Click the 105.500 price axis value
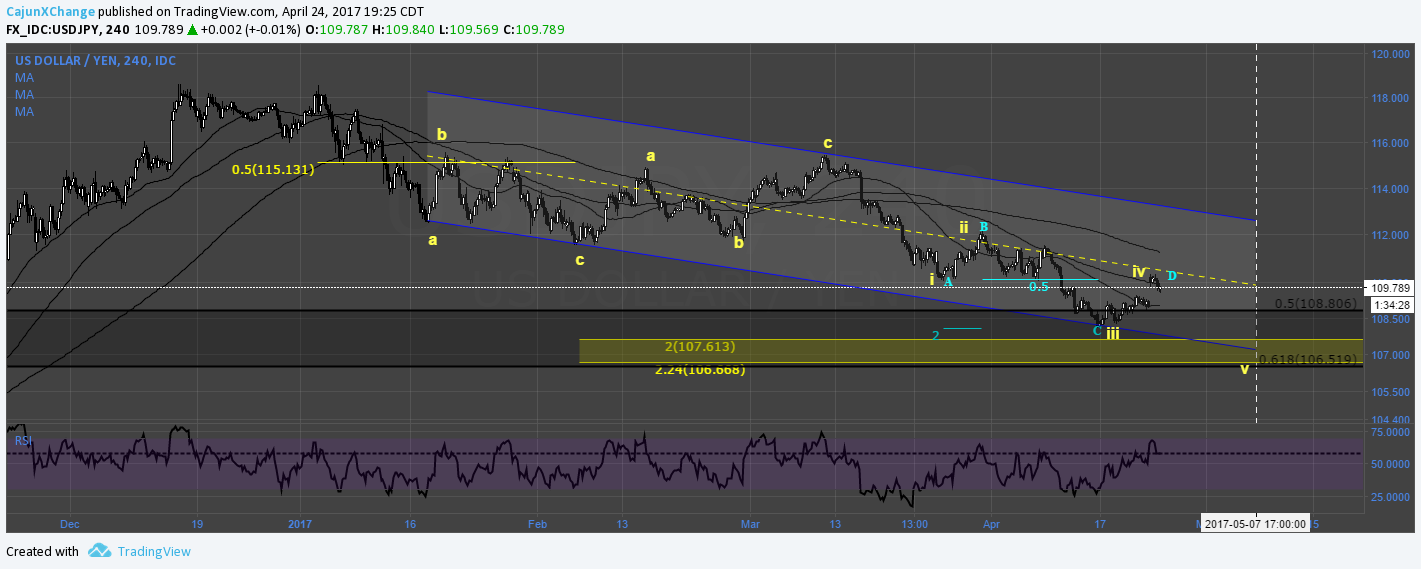Screen dimensions: 1421x569 (x=1390, y=391)
